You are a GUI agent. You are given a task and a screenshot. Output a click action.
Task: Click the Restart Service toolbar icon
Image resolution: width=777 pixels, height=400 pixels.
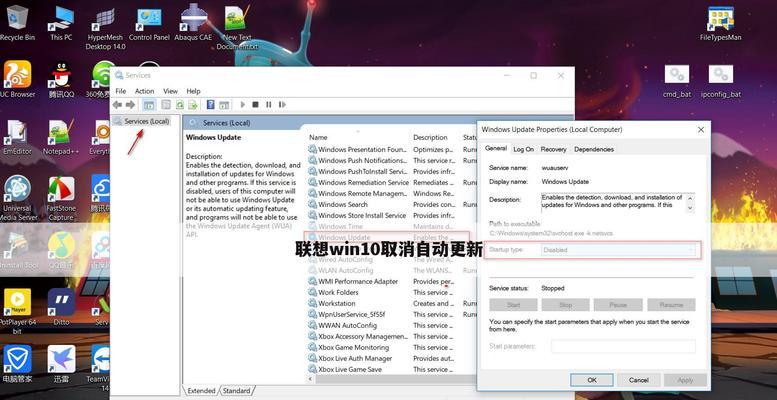(x=282, y=105)
